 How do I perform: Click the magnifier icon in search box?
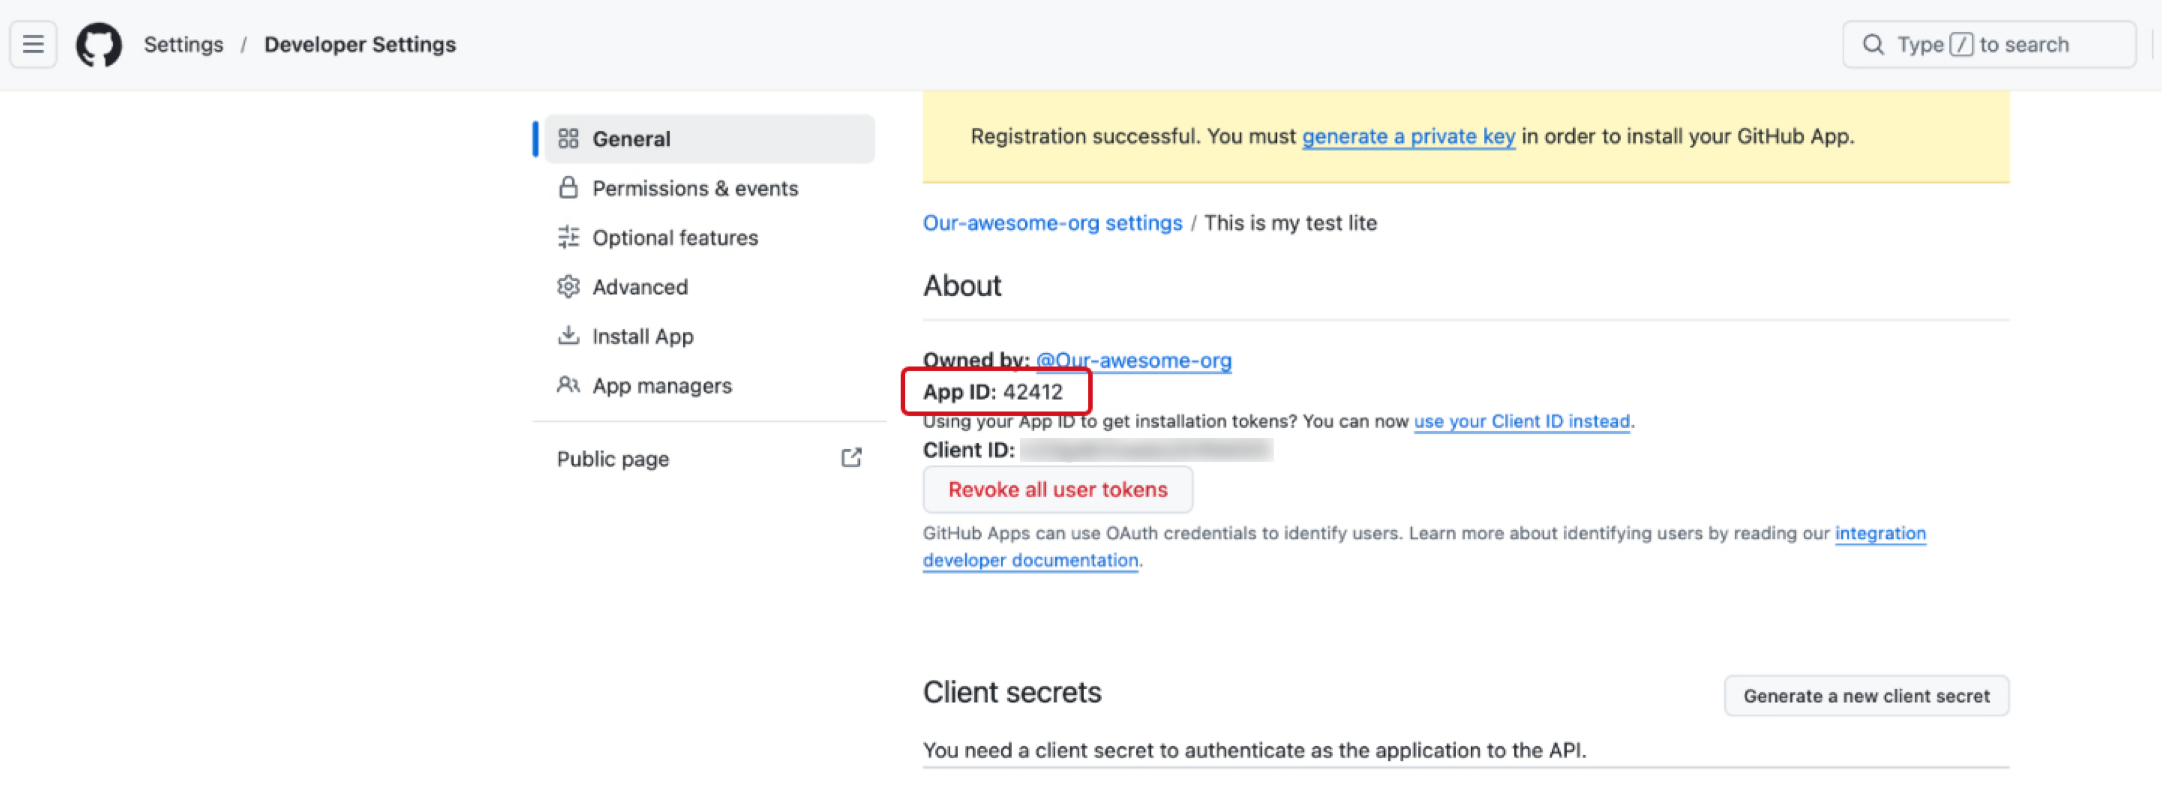(1873, 45)
